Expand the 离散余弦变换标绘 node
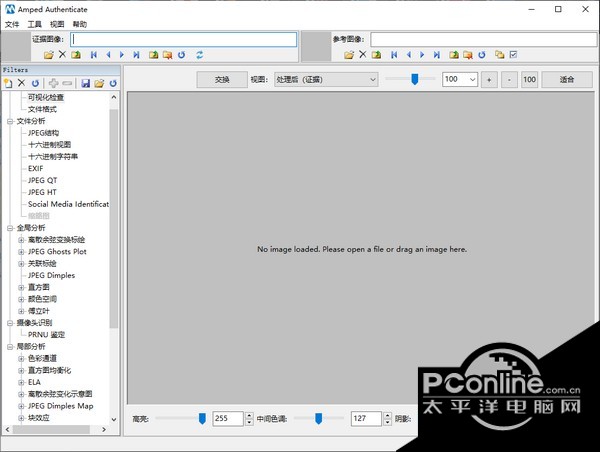The width and height of the screenshot is (600, 452). (21, 240)
